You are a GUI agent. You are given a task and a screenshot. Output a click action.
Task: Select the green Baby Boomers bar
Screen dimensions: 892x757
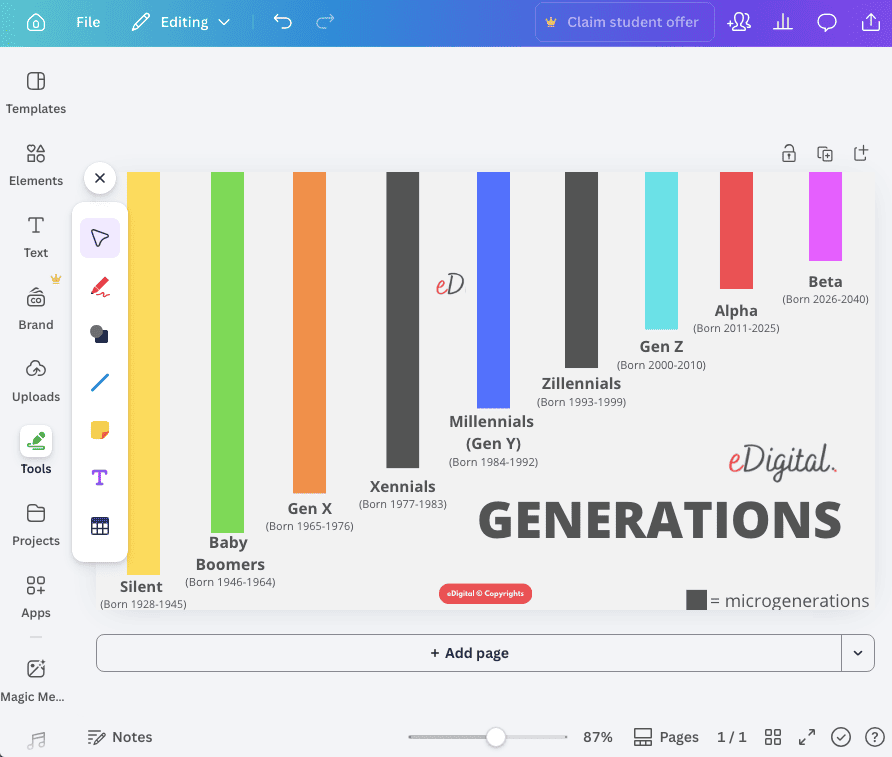(228, 352)
